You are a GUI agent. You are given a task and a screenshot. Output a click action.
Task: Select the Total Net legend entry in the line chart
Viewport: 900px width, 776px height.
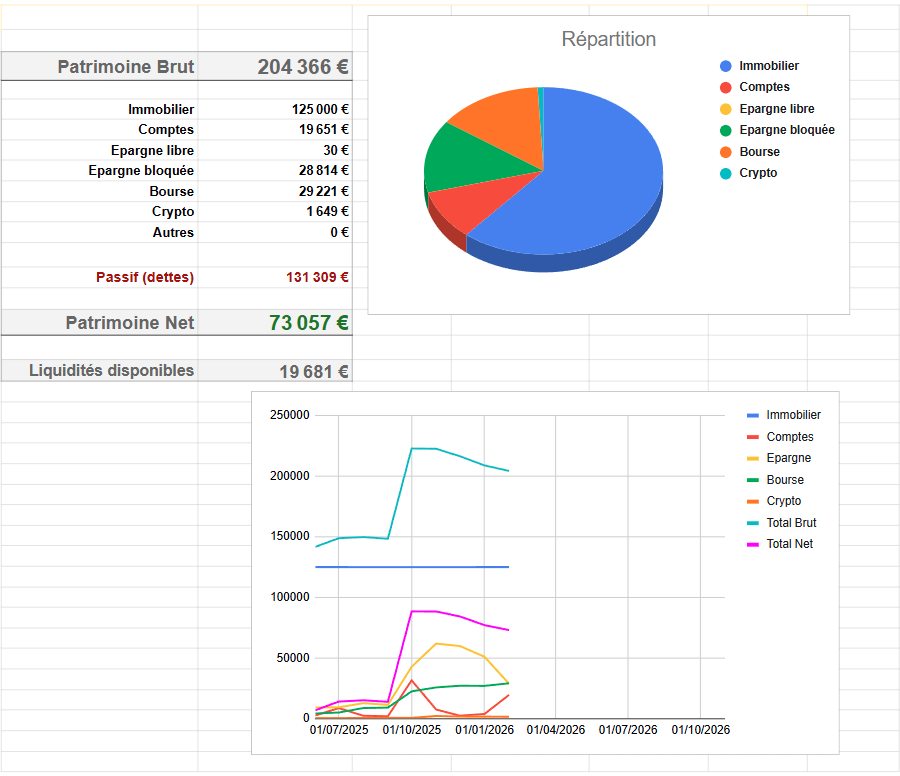pyautogui.click(x=791, y=544)
